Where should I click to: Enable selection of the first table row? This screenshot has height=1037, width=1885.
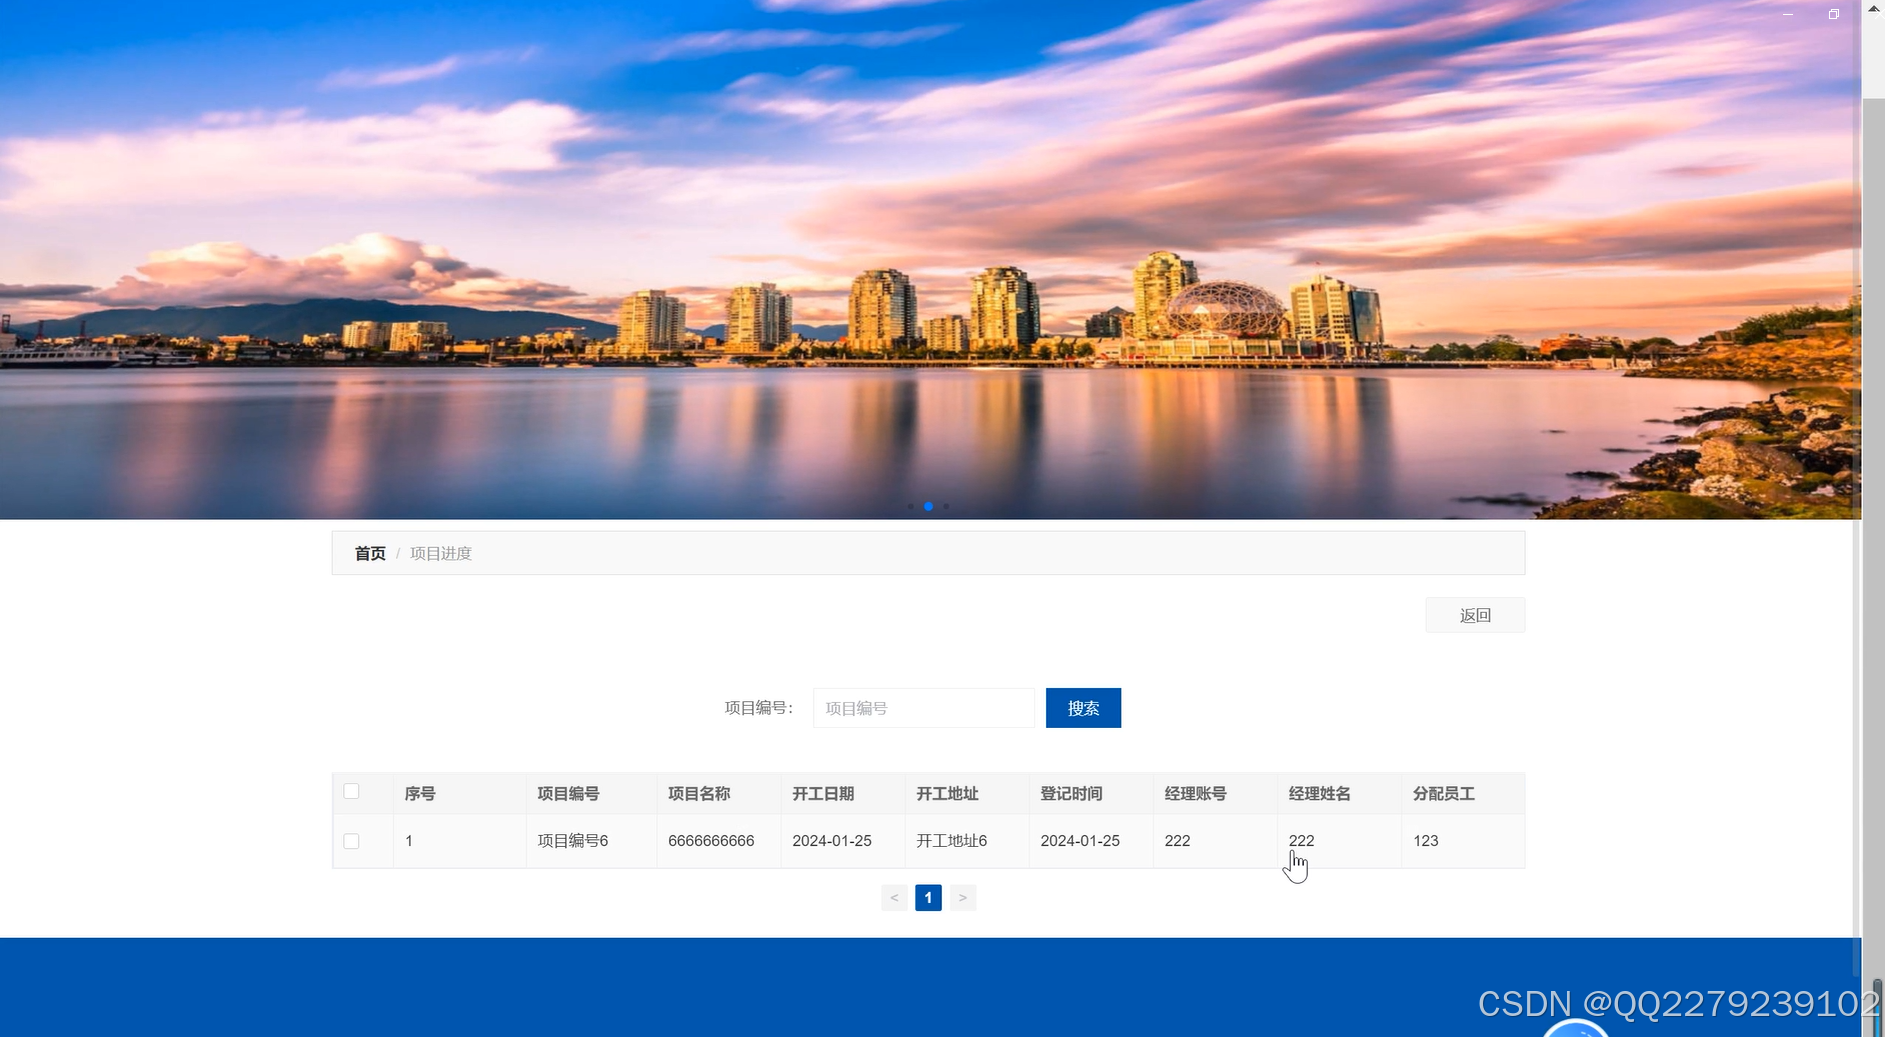[x=350, y=841]
